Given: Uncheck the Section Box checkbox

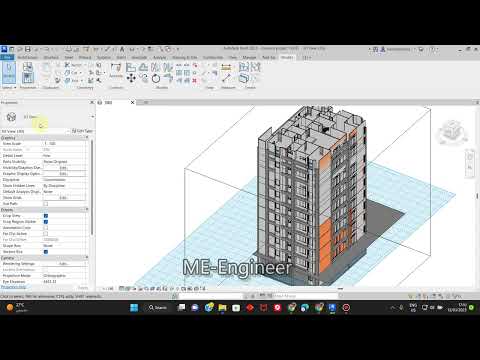Looking at the screenshot, I should point(46,252).
